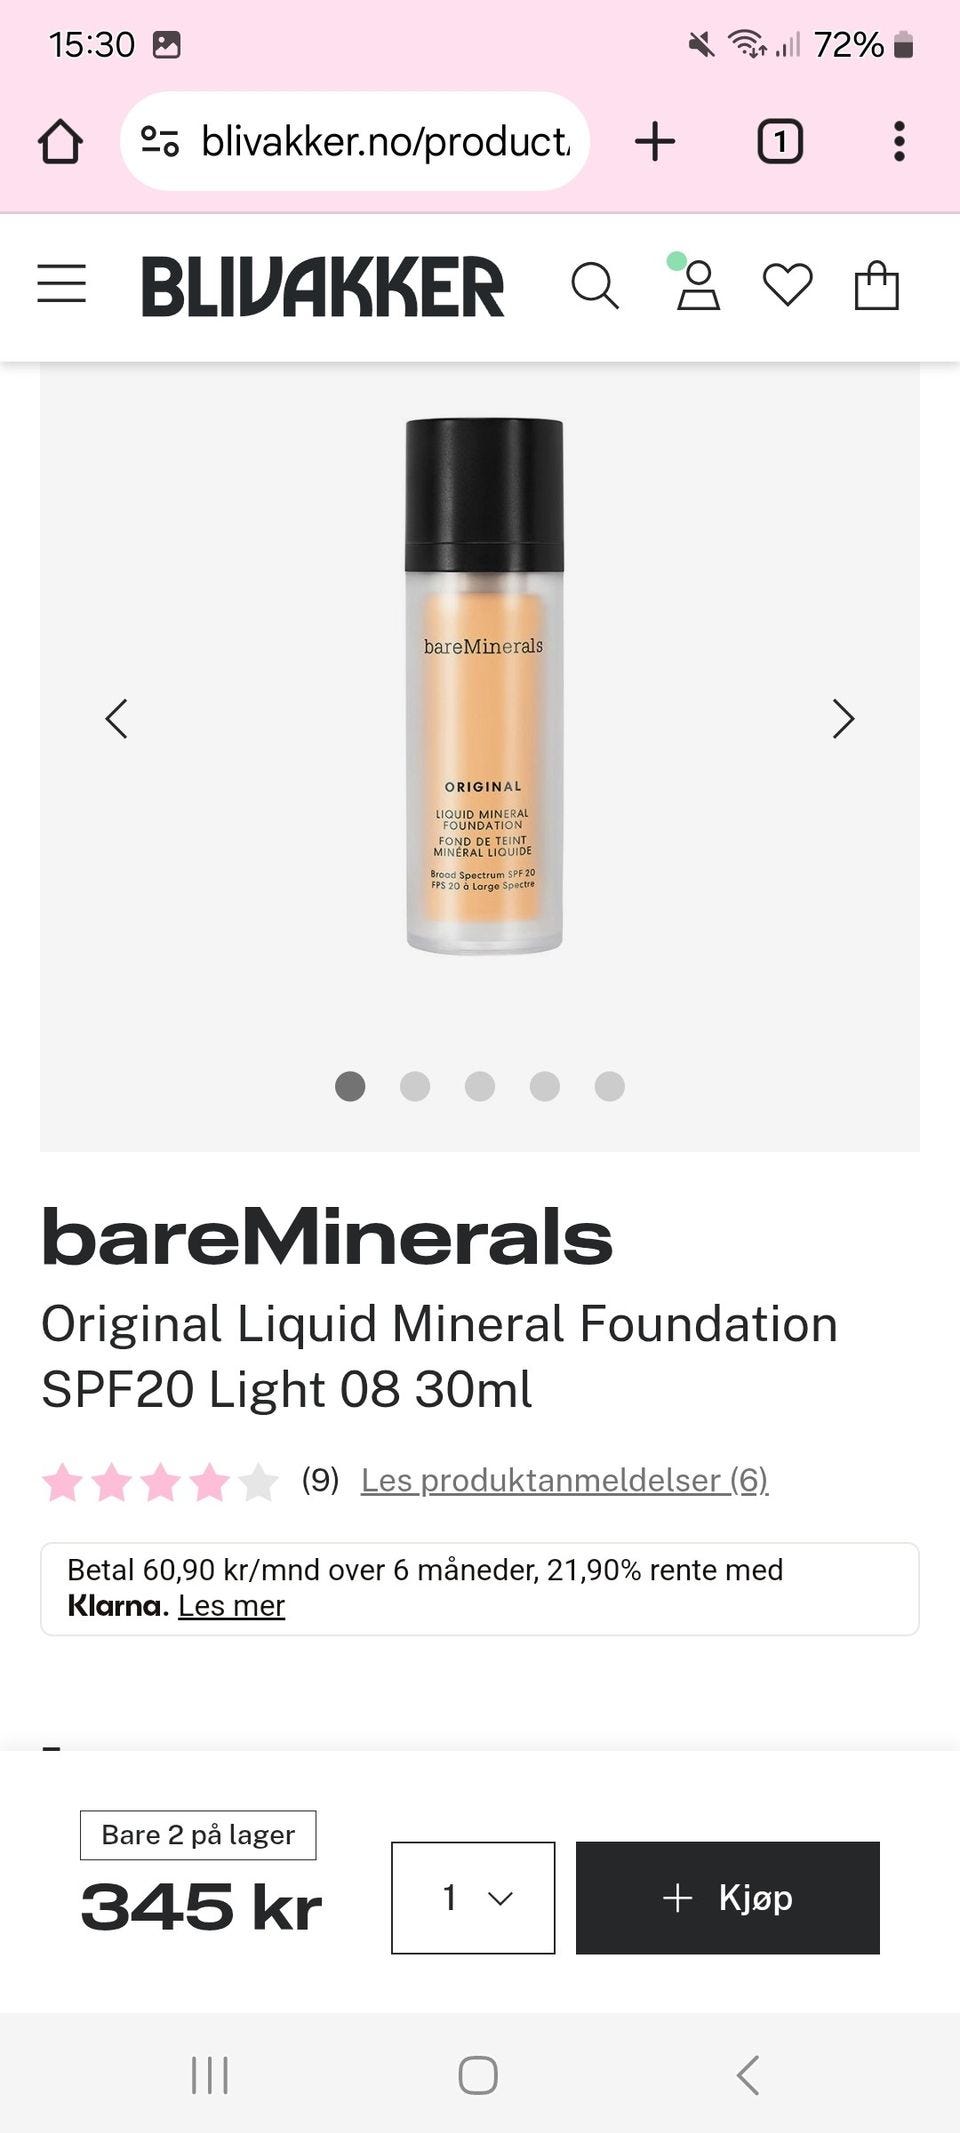Select the third carousel dot

point(480,1086)
